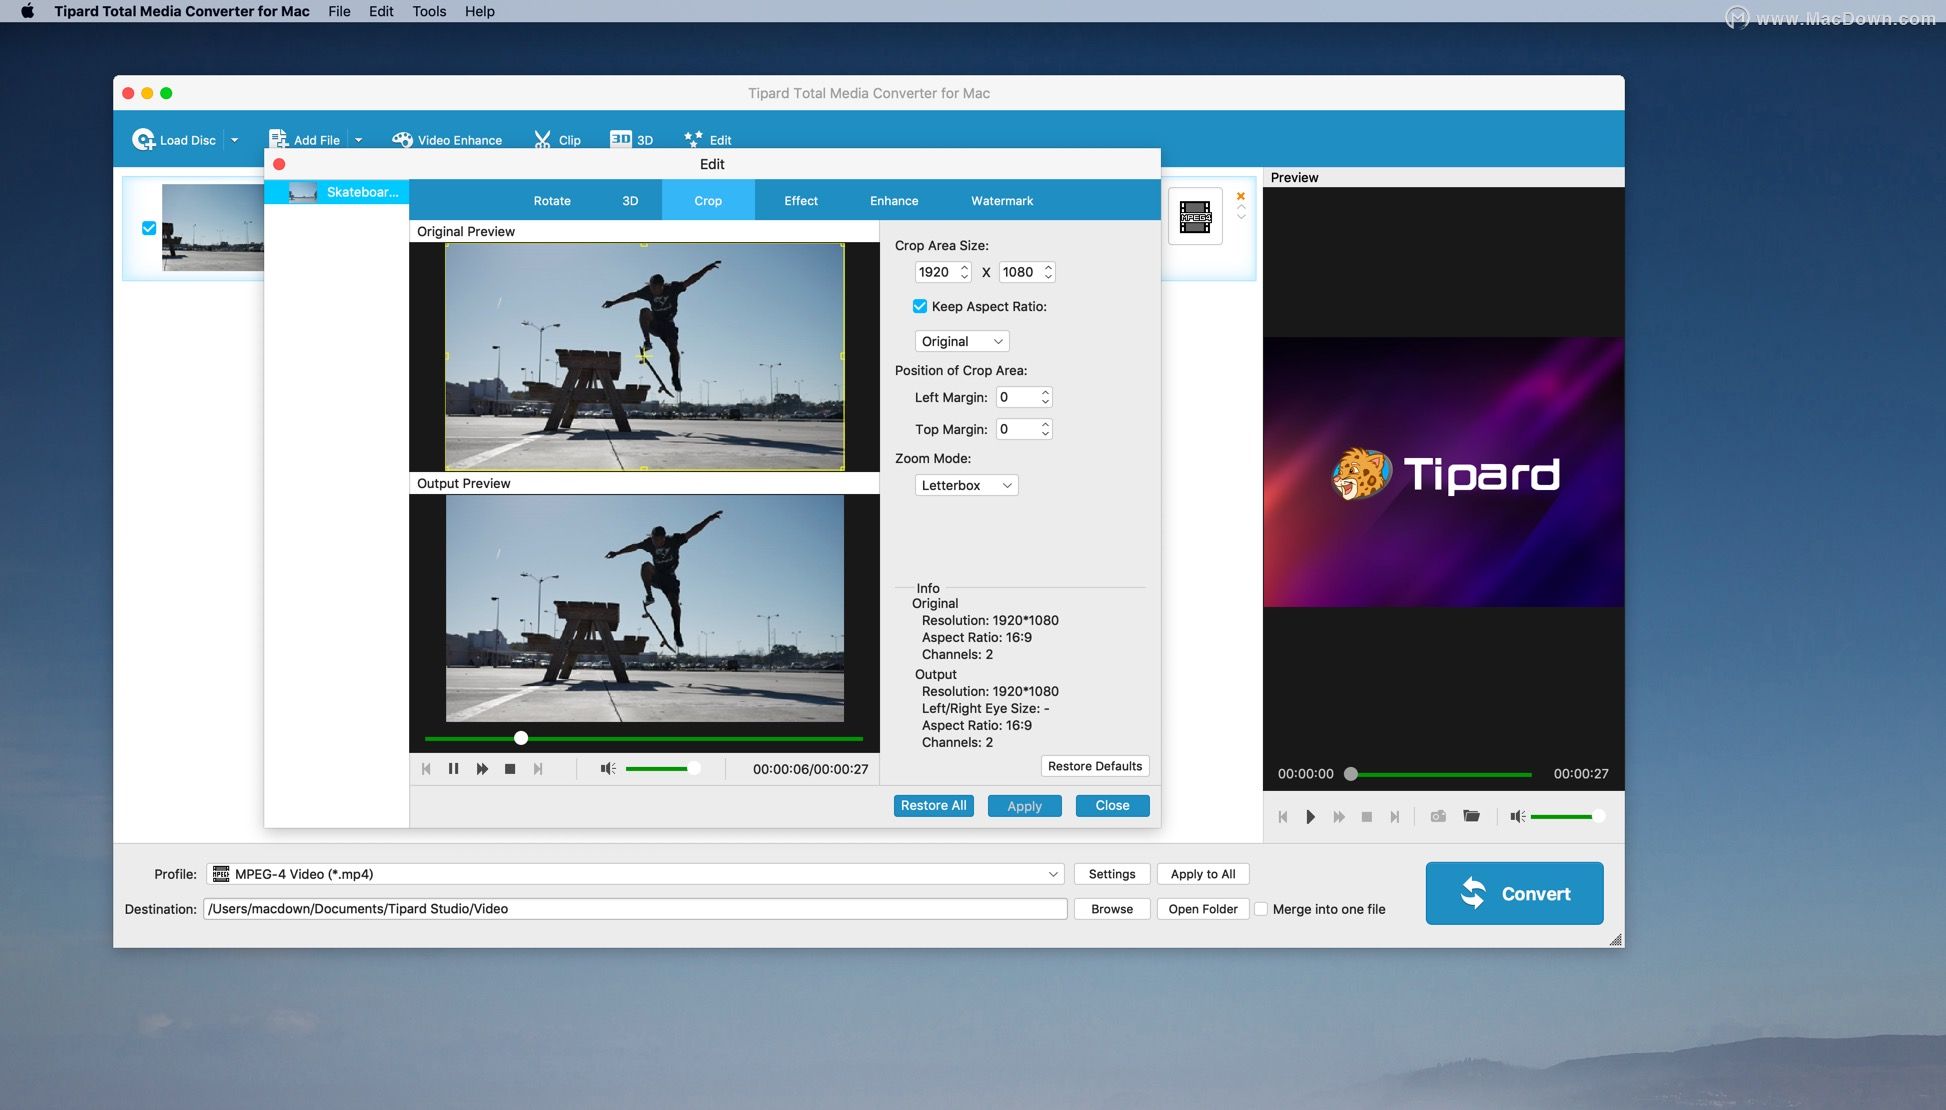This screenshot has height=1110, width=1946.
Task: Click the Add File icon
Action: pyautogui.click(x=278, y=138)
